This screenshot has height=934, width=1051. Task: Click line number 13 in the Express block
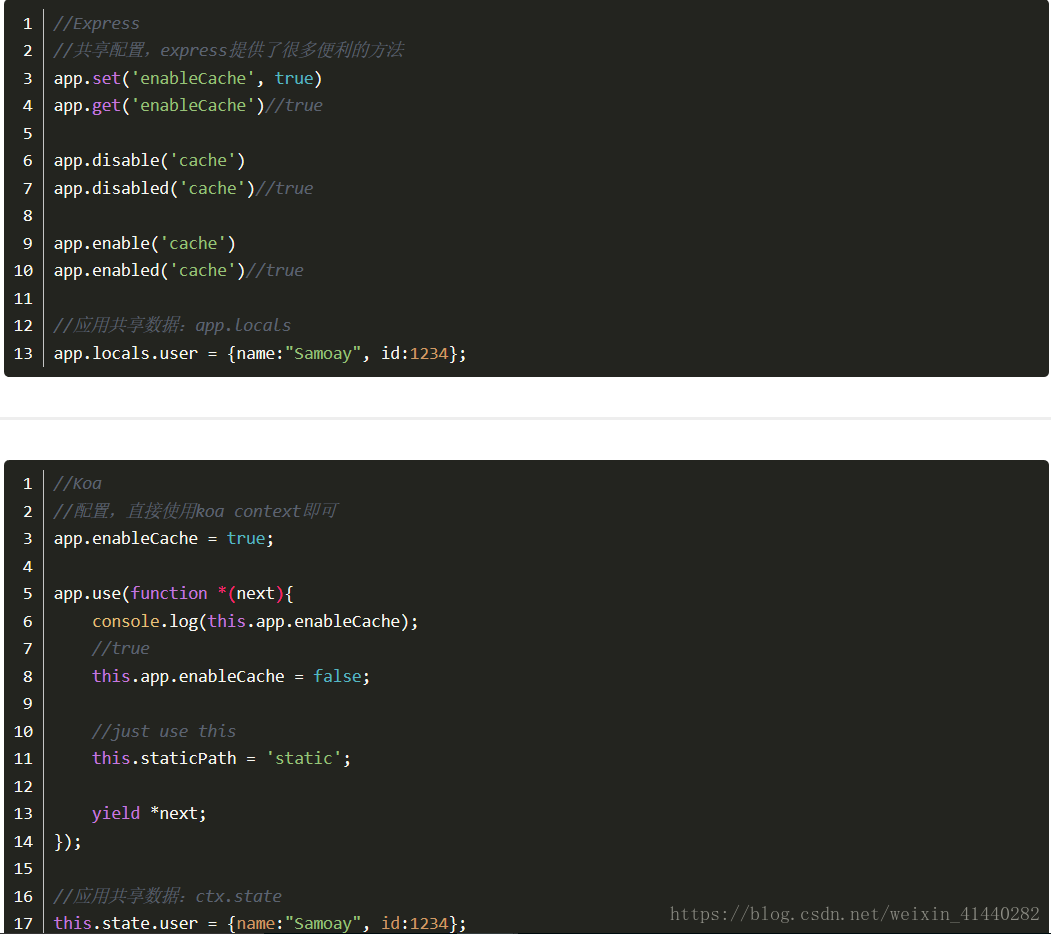23,353
